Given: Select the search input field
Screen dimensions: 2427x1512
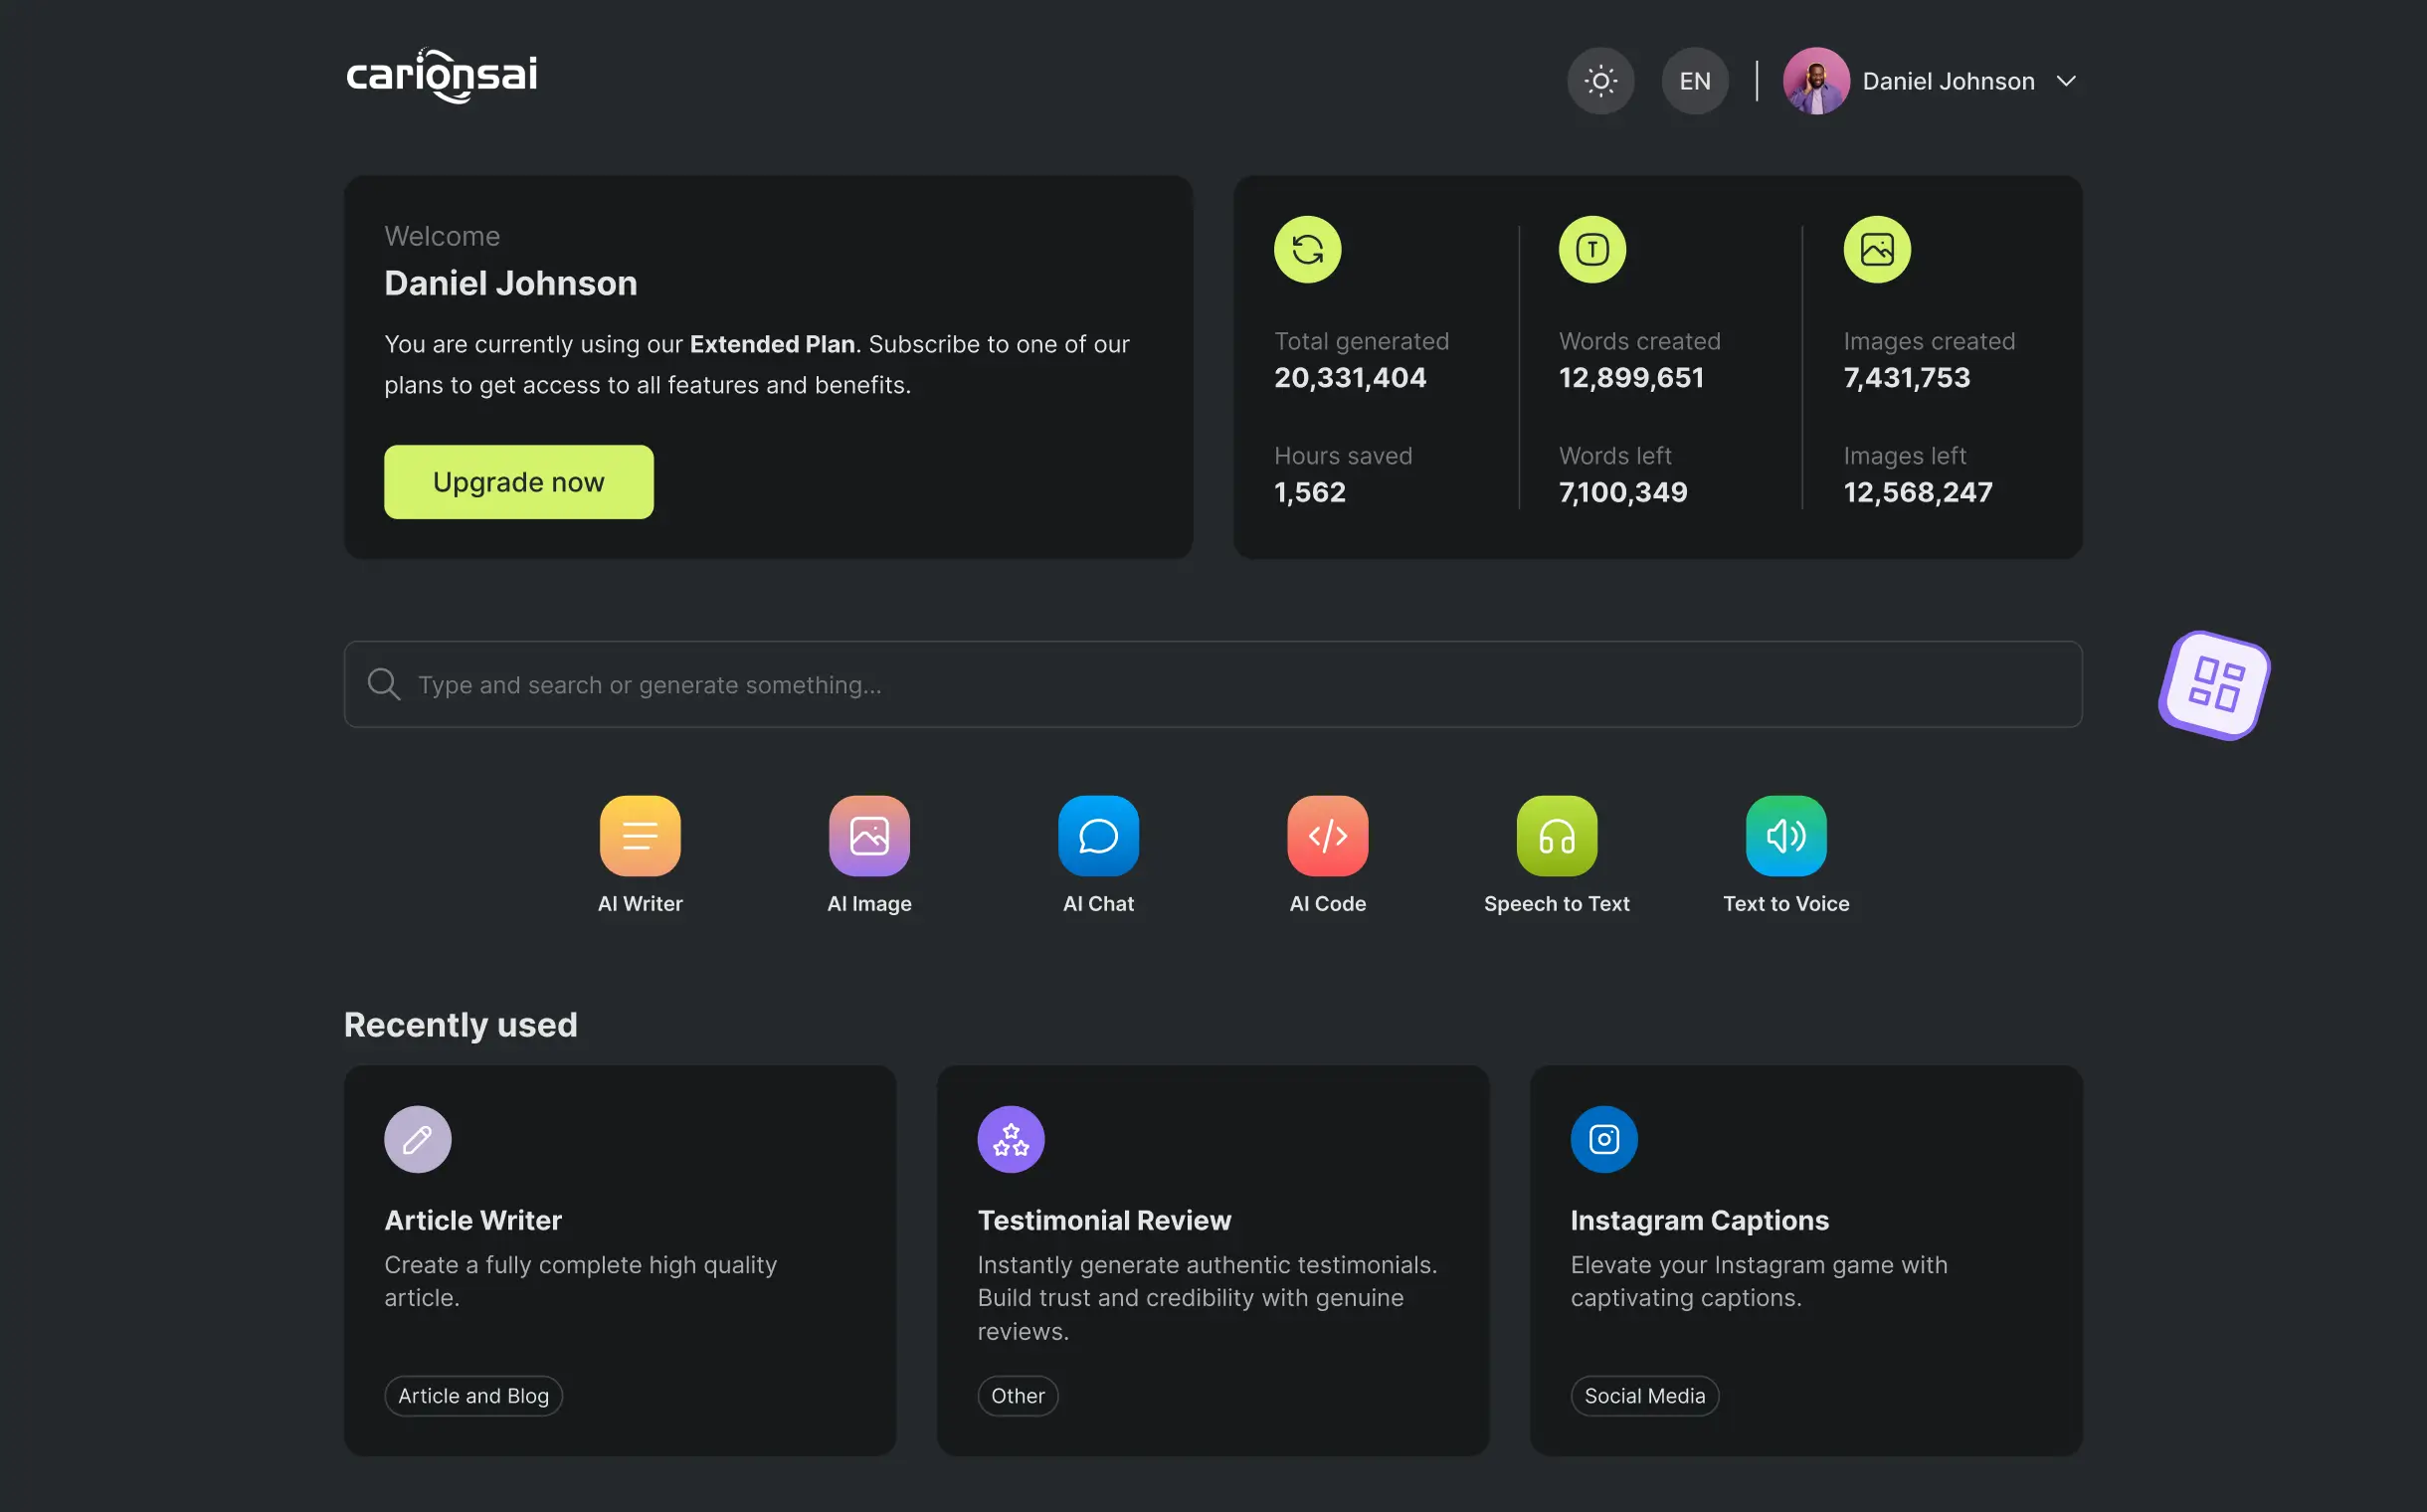Looking at the screenshot, I should click(x=1213, y=682).
